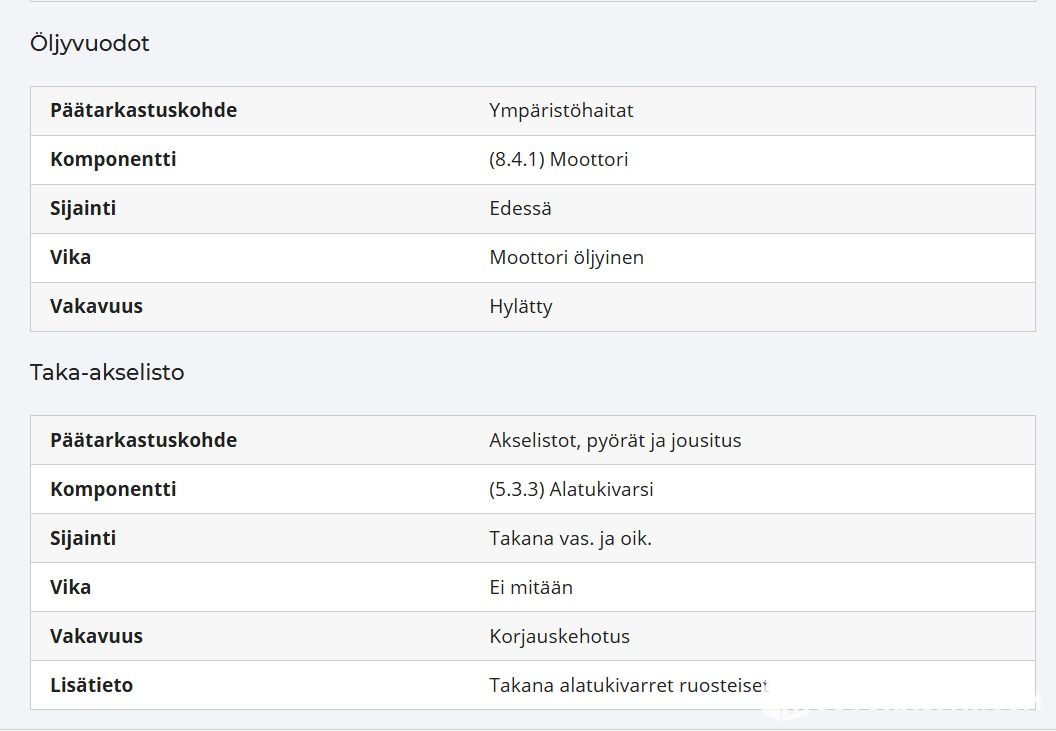Click the Sijainti label in Öljyvuodot table
Image resolution: width=1056 pixels, height=731 pixels.
[83, 208]
